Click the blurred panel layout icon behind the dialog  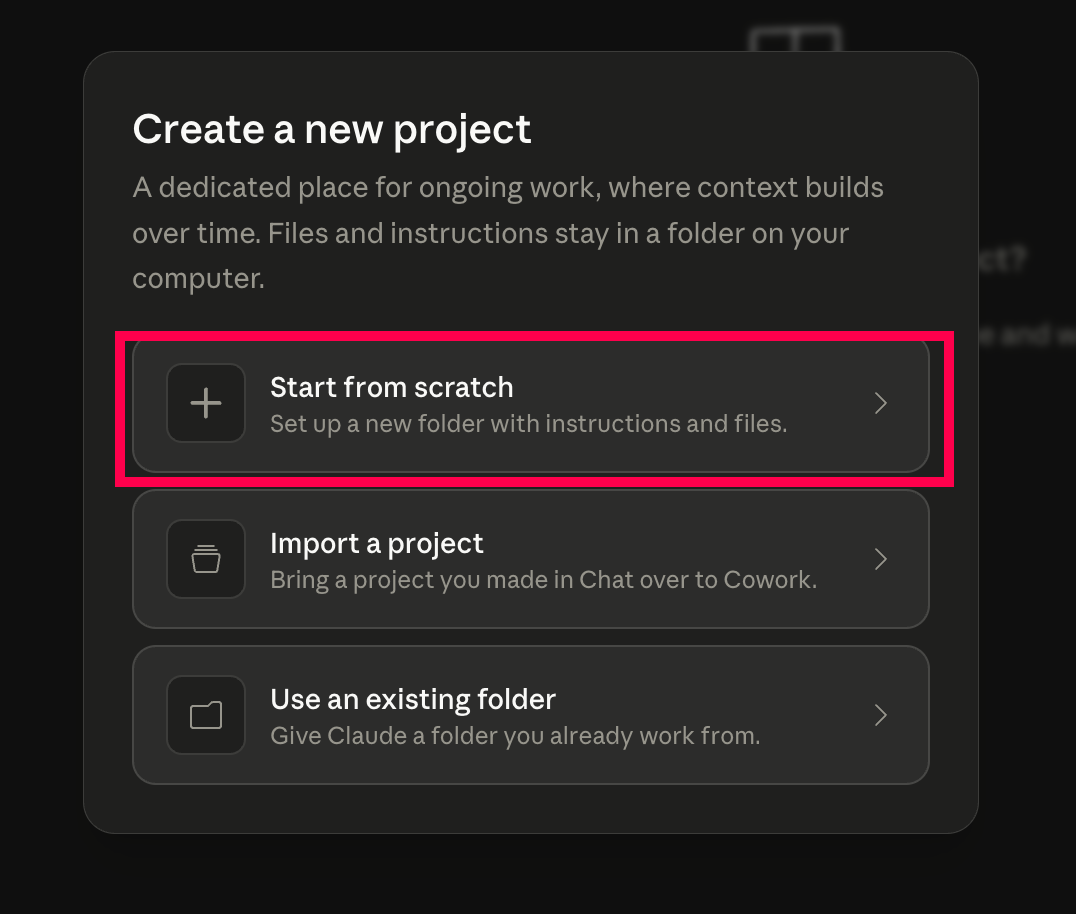coord(795,38)
